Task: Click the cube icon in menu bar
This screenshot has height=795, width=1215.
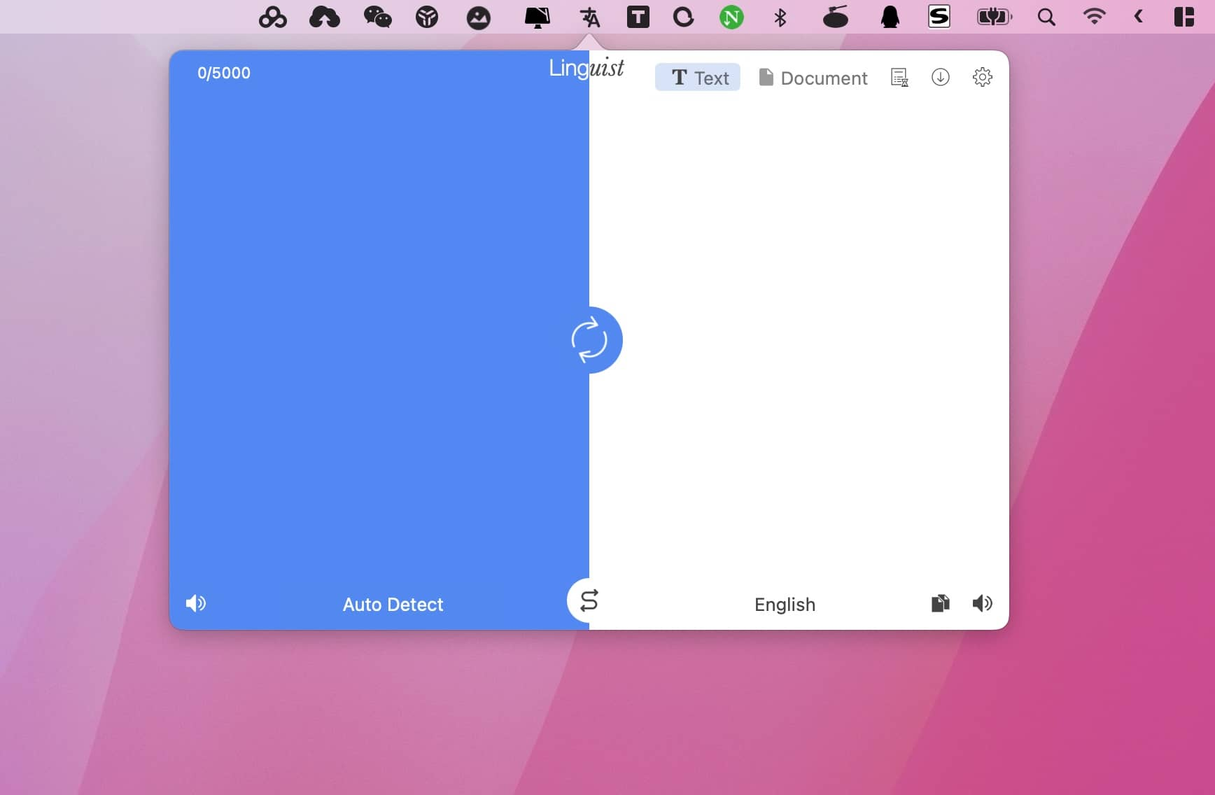Action: point(427,17)
